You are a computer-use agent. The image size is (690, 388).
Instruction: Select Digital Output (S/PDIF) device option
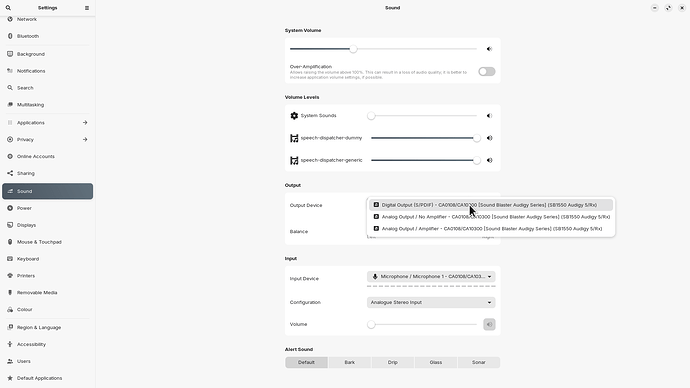(x=491, y=205)
